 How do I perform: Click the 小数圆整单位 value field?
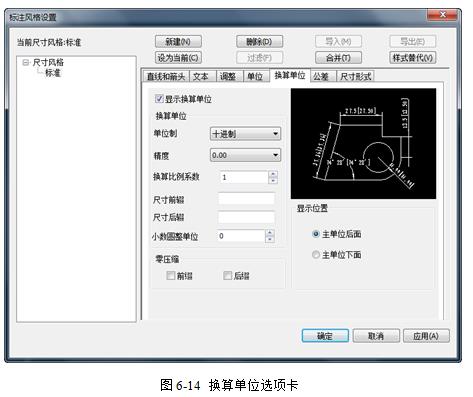(x=241, y=236)
